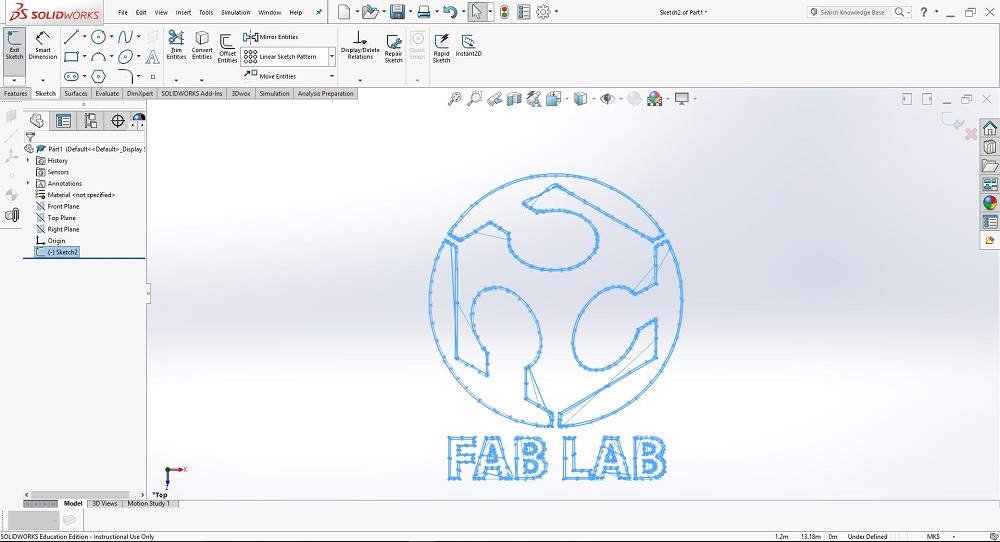Expand the Rectangle tool dropdown arrow
1000x542 pixels.
coord(84,57)
